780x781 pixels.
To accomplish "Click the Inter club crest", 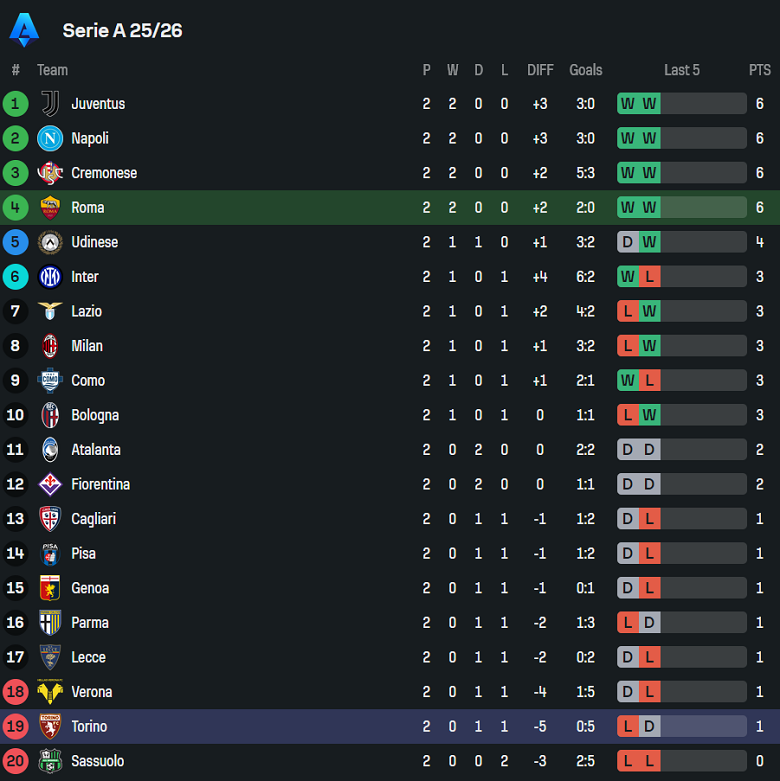I will (50, 277).
